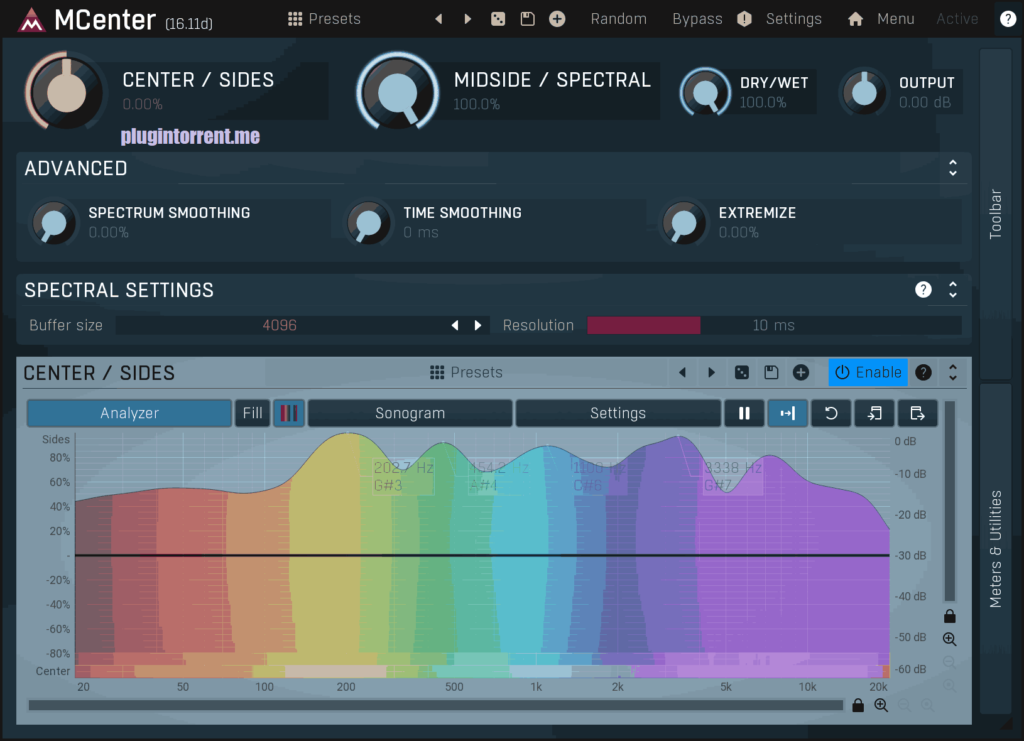Click the Output gain knob

coord(864,92)
